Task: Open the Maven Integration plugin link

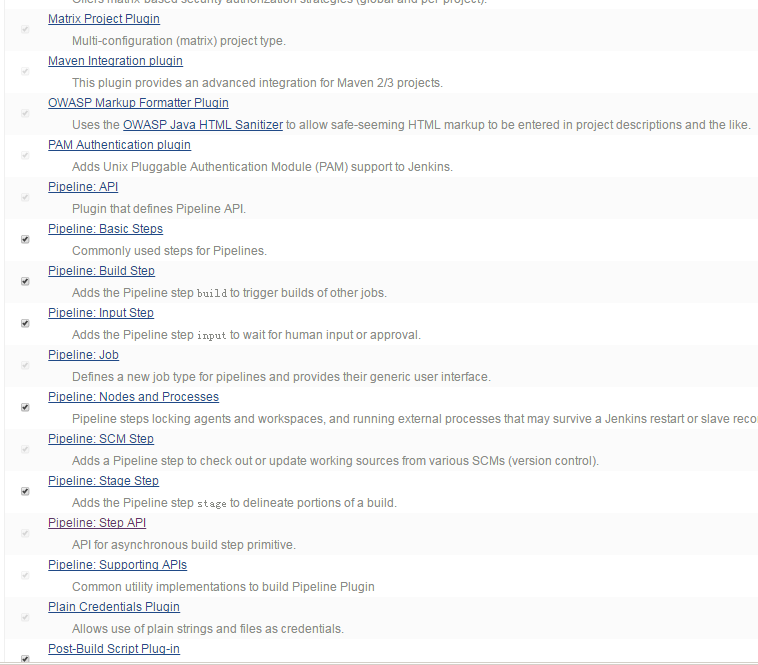Action: [116, 61]
